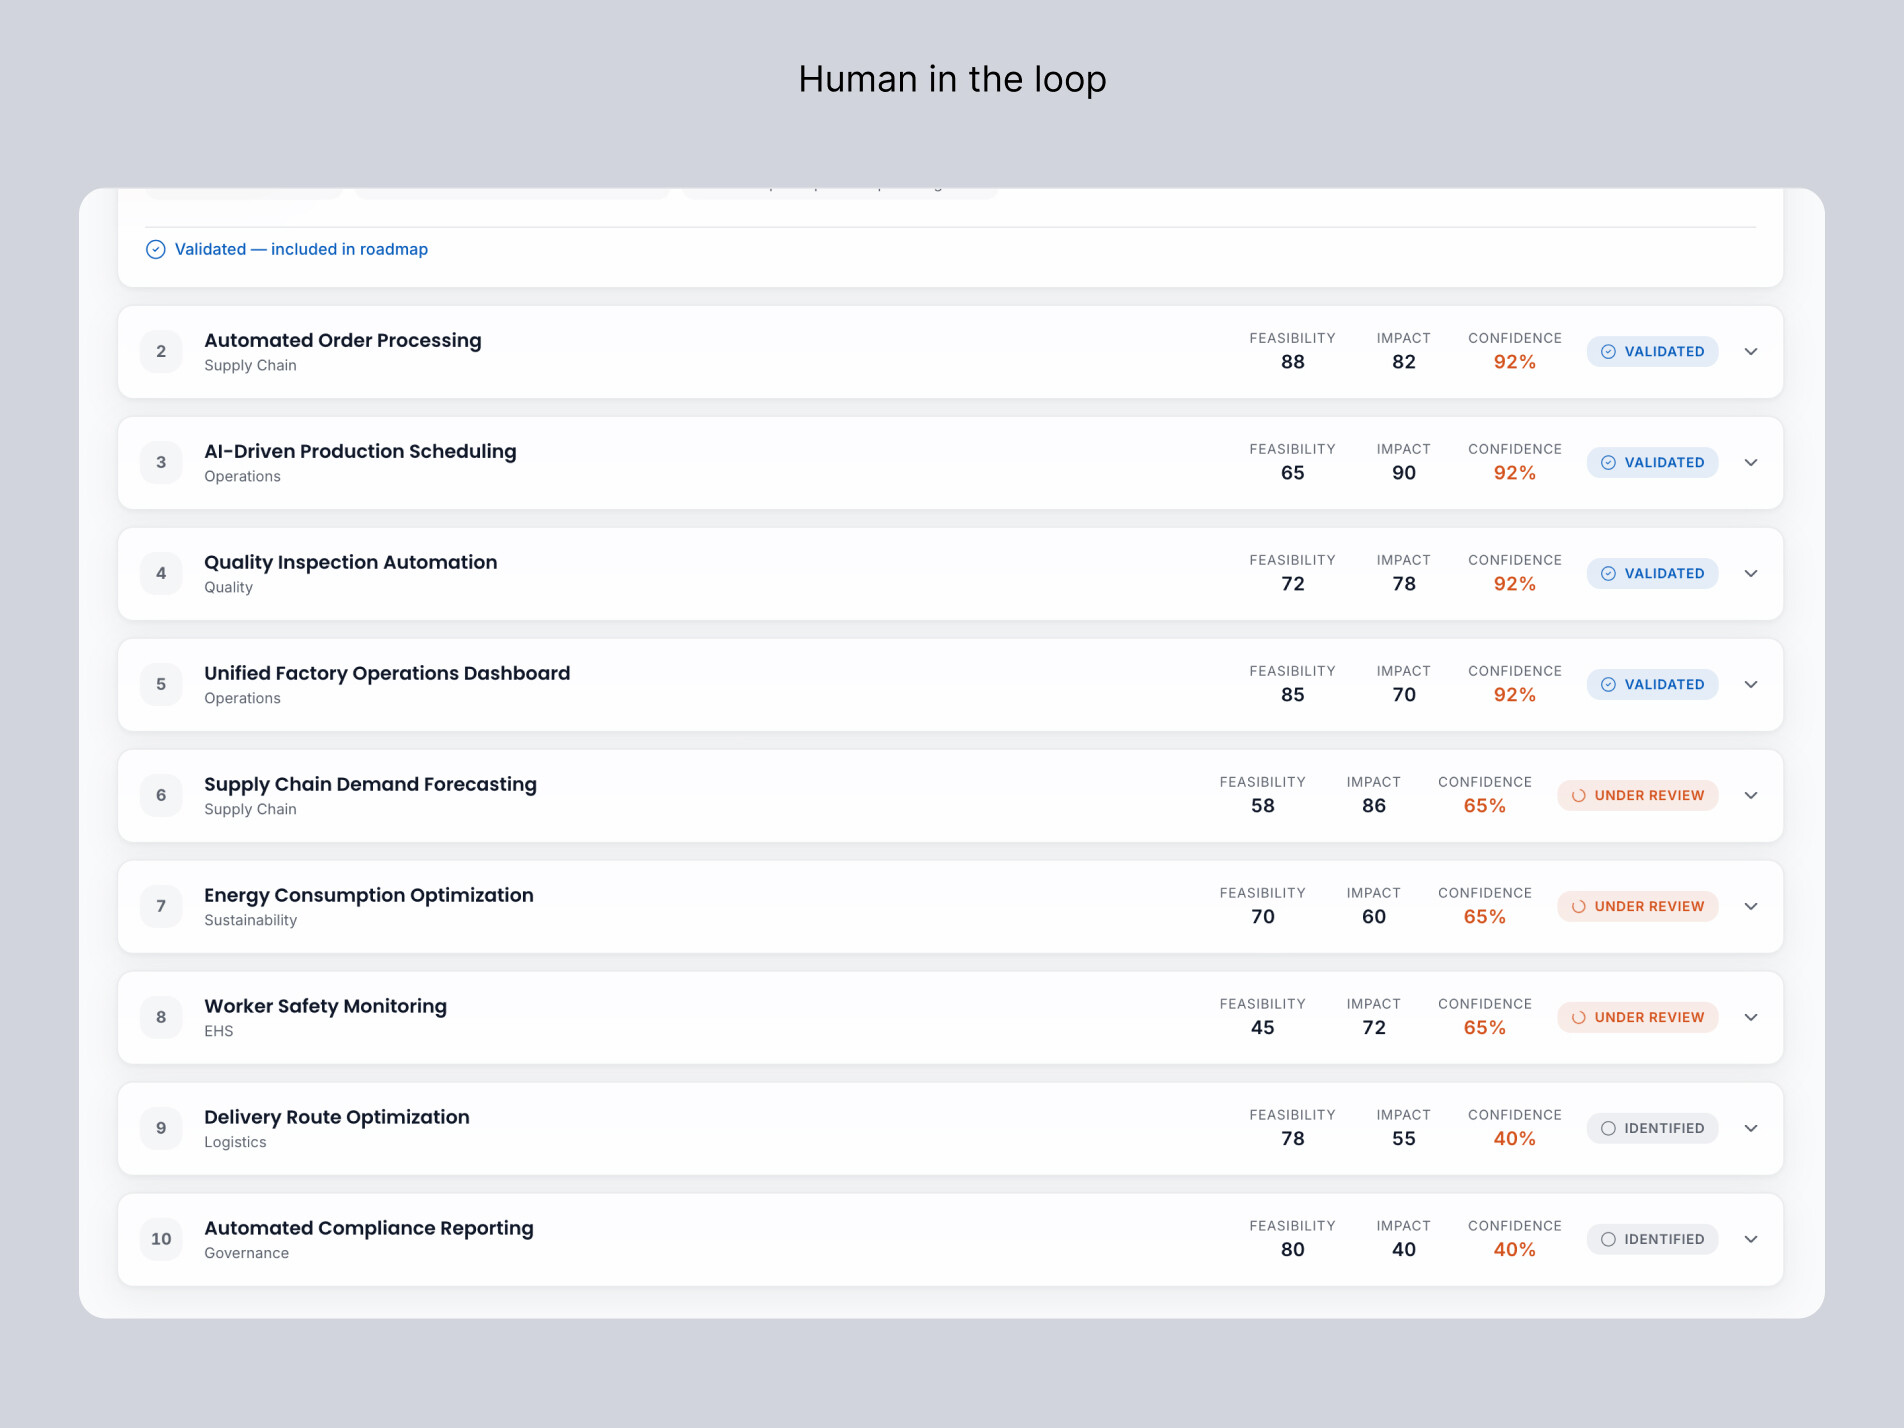Click Identified badge for Automated Compliance Reporting
This screenshot has width=1904, height=1428.
(x=1652, y=1240)
